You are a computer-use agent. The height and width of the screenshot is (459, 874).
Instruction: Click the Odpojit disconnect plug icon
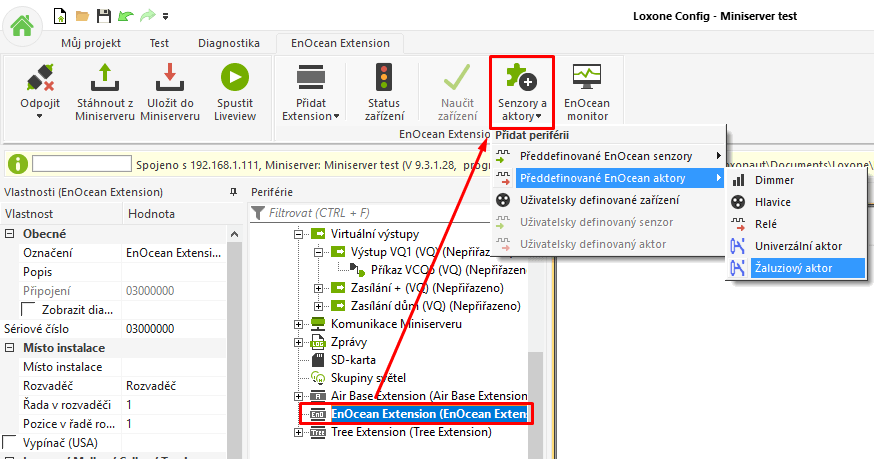click(x=38, y=78)
